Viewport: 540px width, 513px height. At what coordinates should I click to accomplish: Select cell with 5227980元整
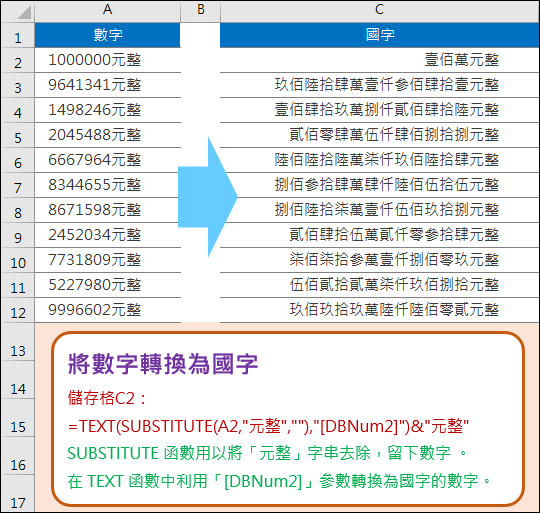[x=107, y=285]
